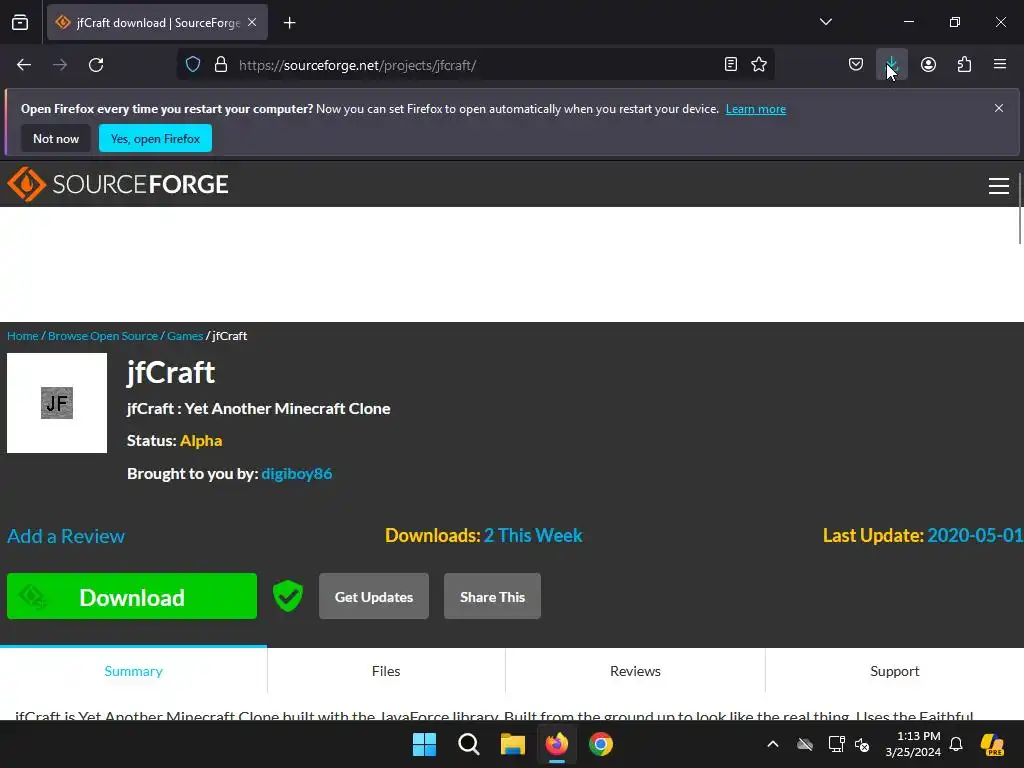Go back to previous page

[x=24, y=65]
